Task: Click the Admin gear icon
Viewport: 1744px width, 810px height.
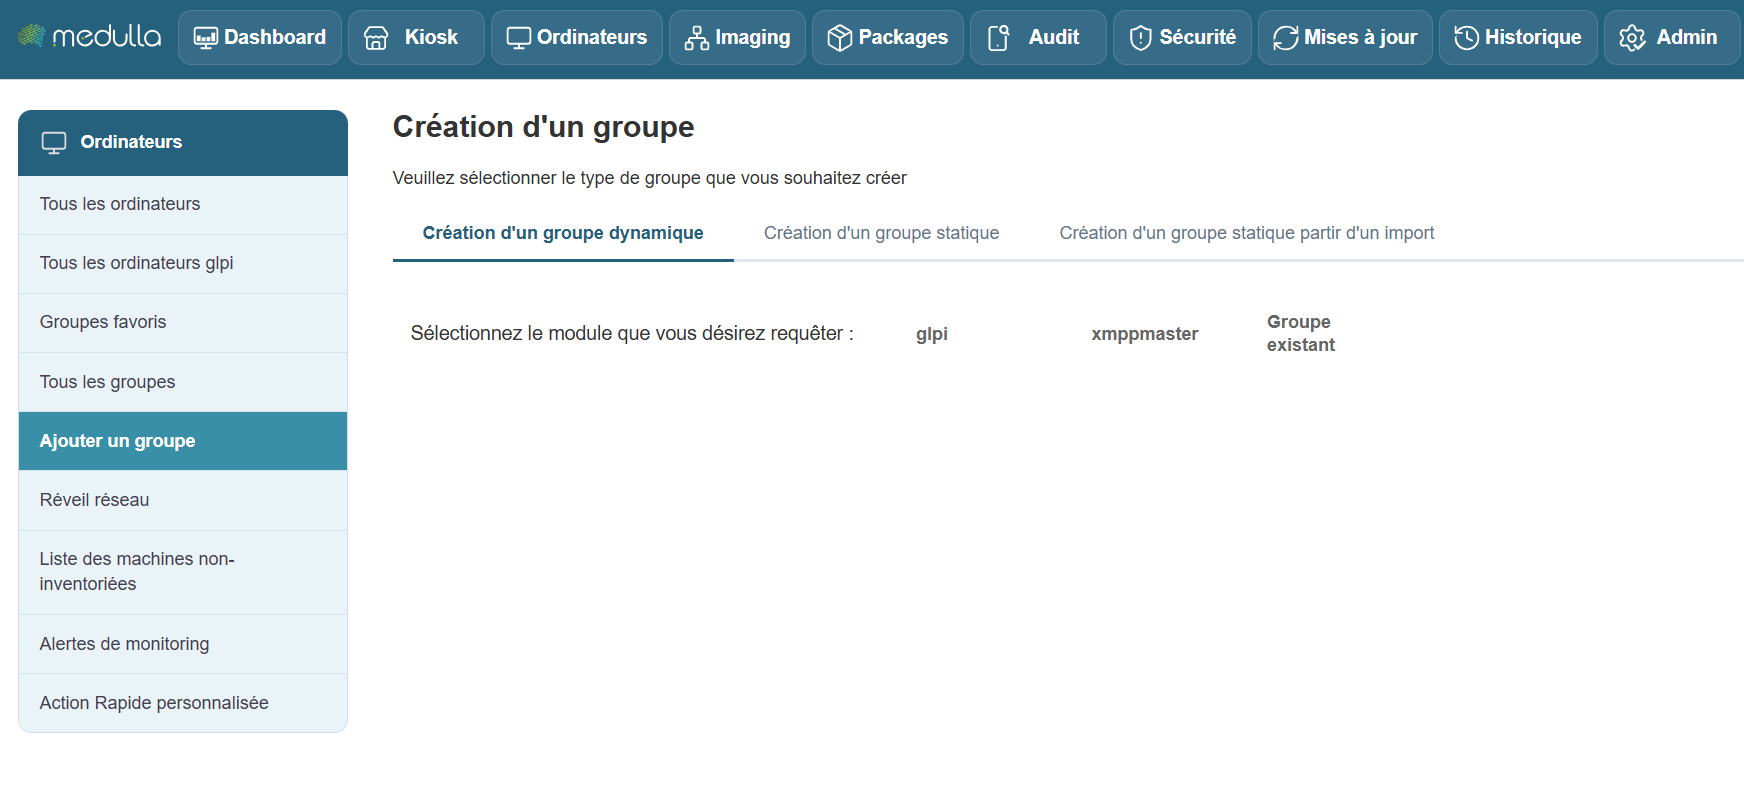Action: pos(1632,38)
